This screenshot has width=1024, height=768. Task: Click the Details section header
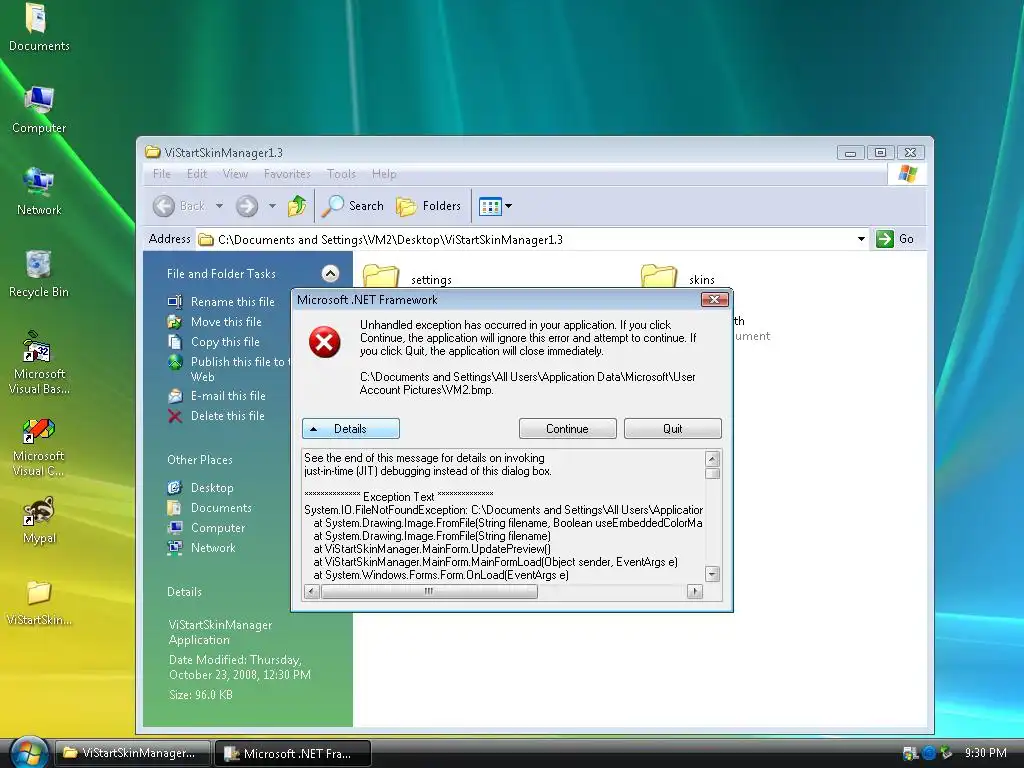coord(184,592)
